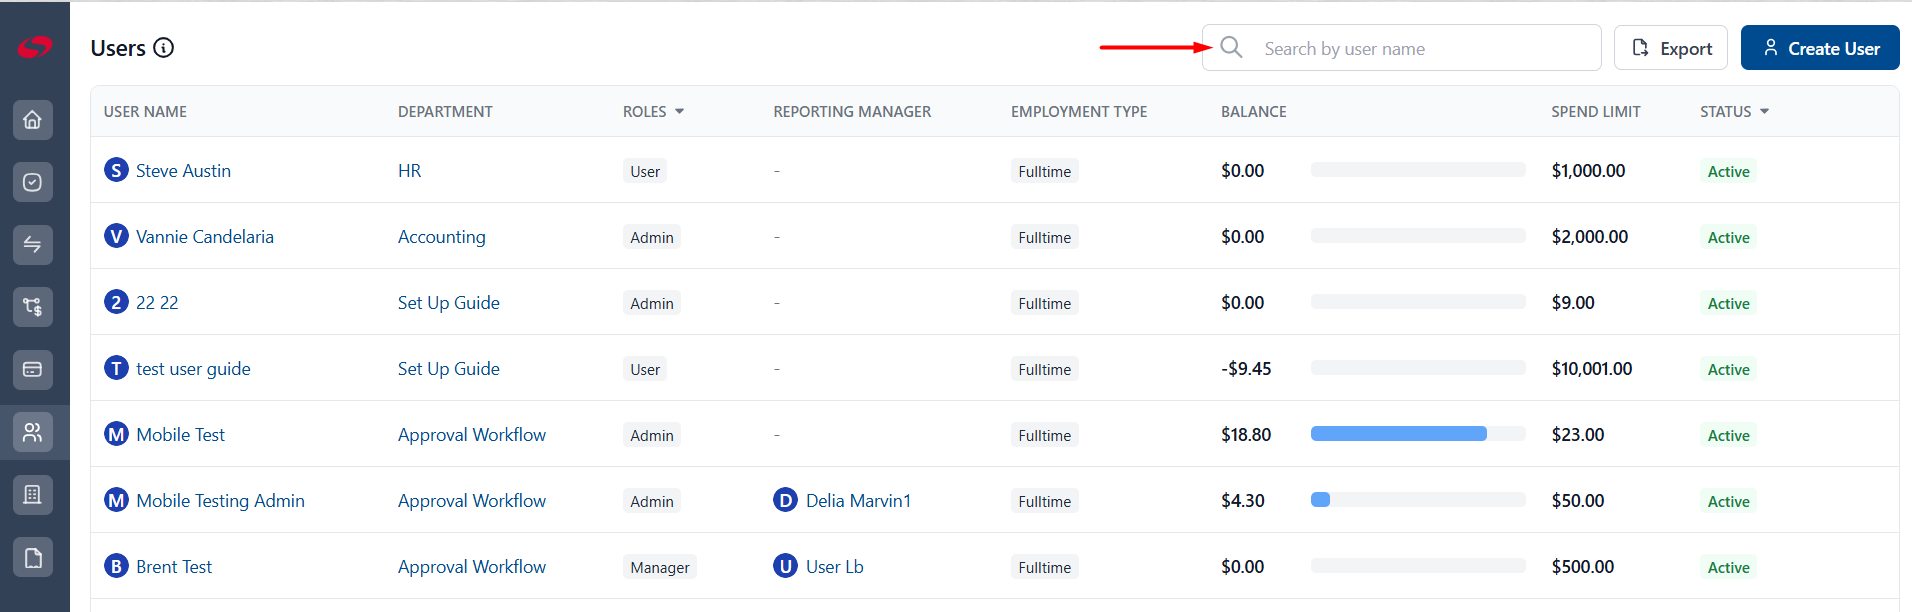
Task: Click the search magnifier icon
Action: pyautogui.click(x=1231, y=48)
